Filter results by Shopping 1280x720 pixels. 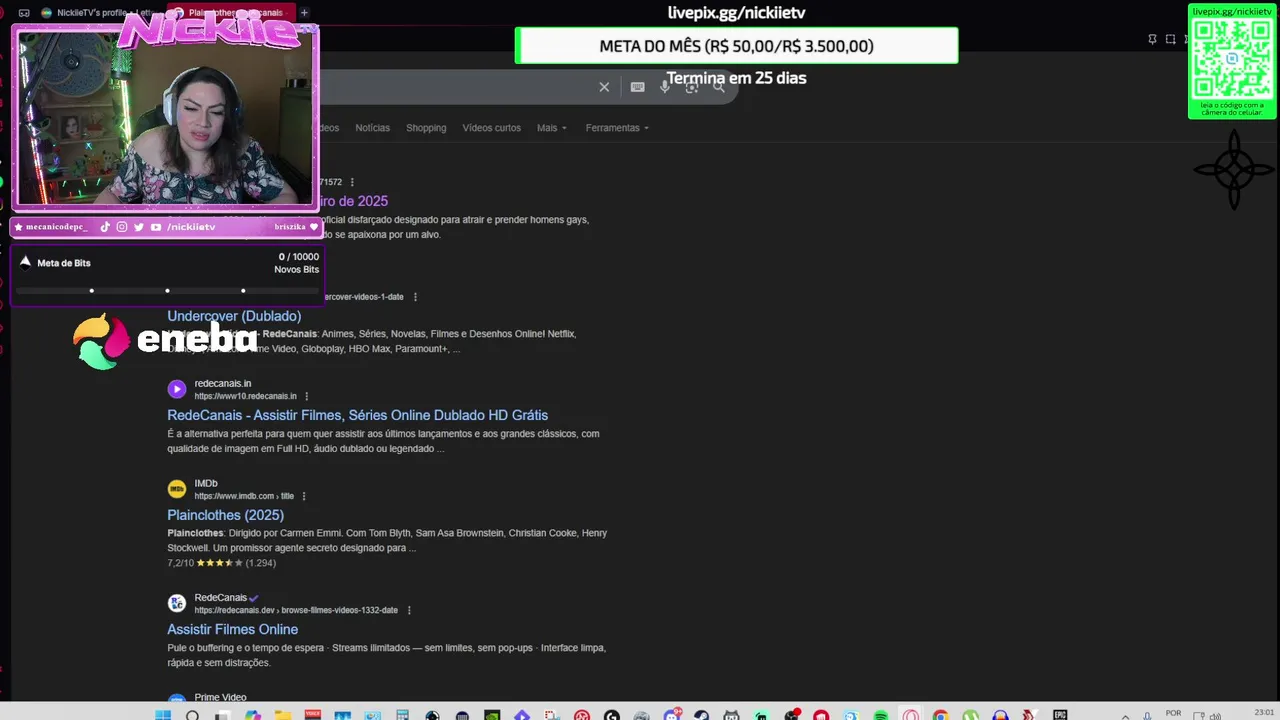[426, 128]
